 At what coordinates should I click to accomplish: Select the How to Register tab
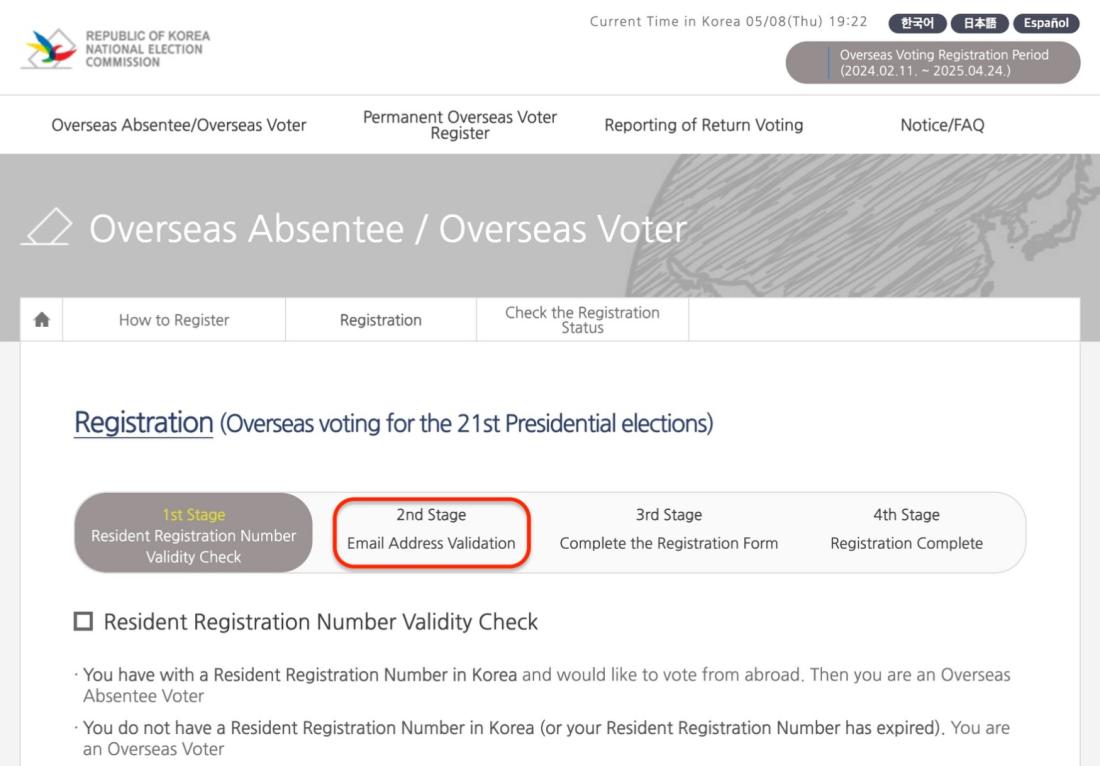click(x=174, y=320)
